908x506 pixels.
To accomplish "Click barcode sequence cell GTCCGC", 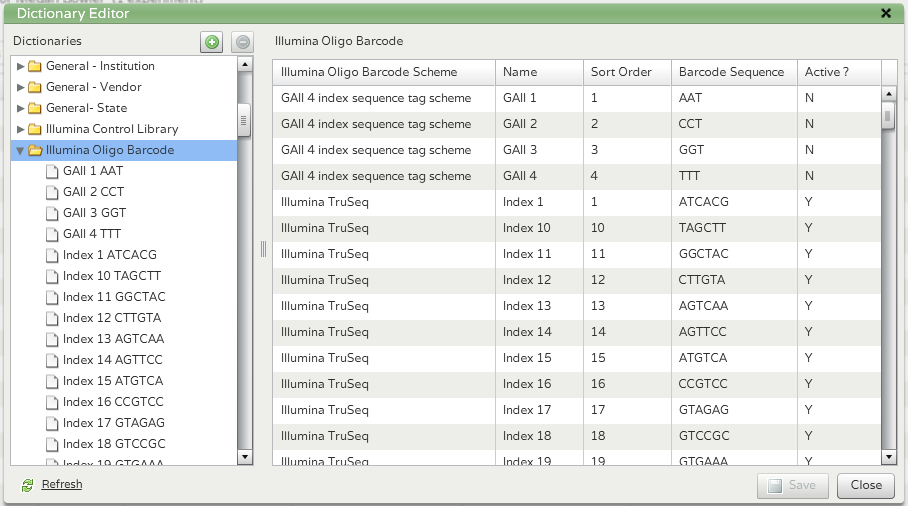I will (x=734, y=436).
